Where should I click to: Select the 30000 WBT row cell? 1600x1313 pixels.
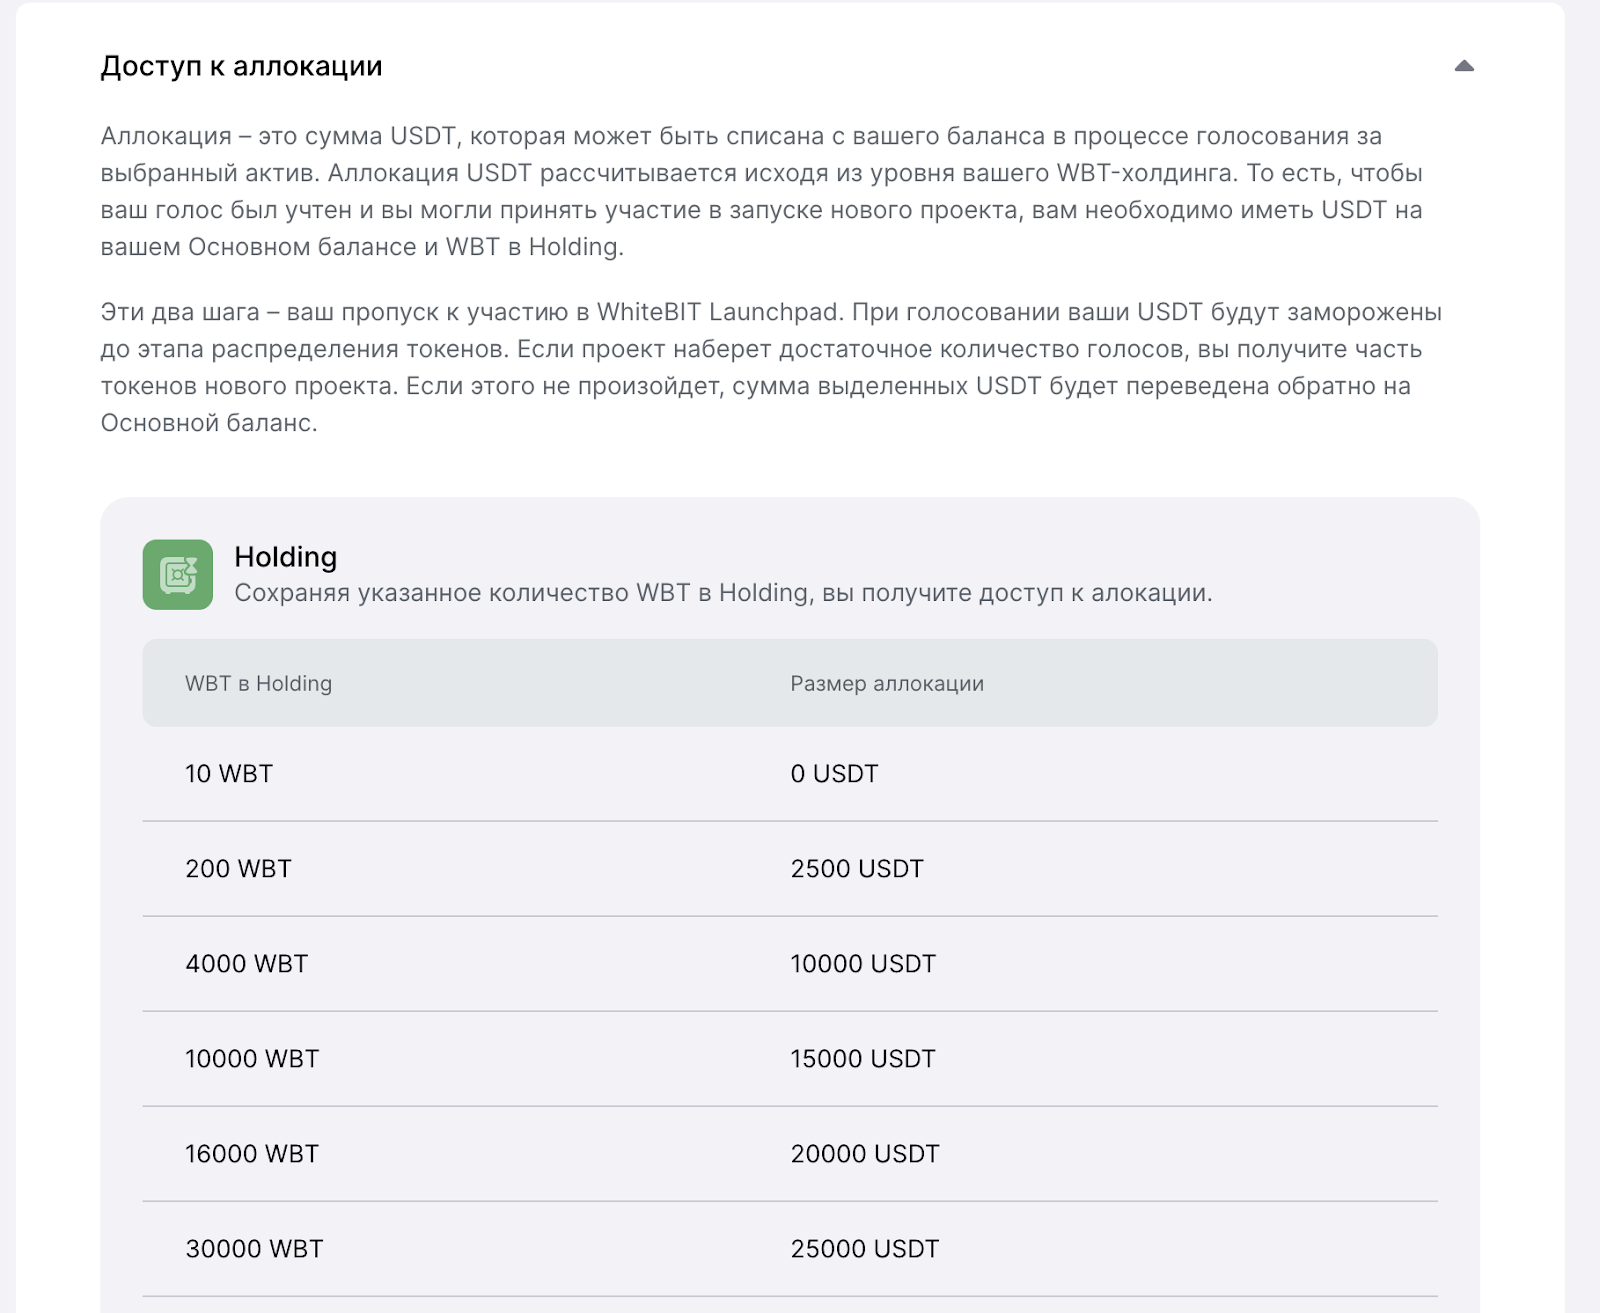(x=254, y=1249)
